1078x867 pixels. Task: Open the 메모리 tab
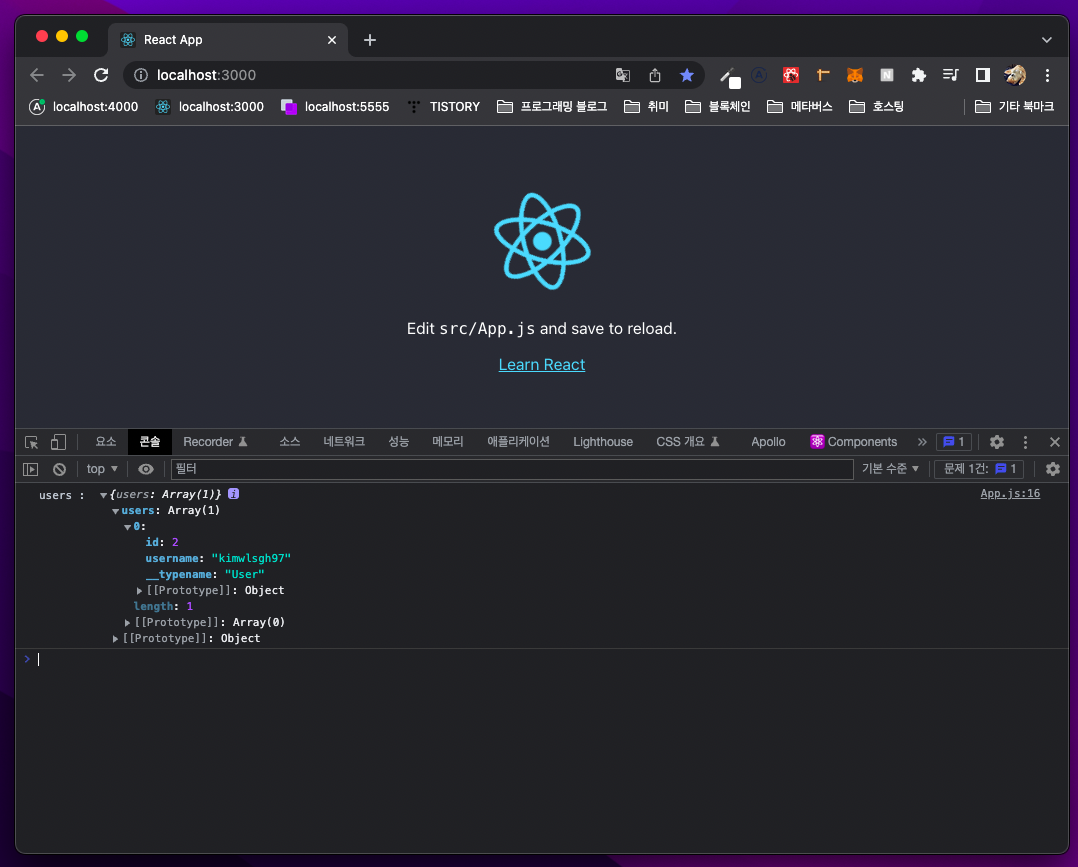448,441
